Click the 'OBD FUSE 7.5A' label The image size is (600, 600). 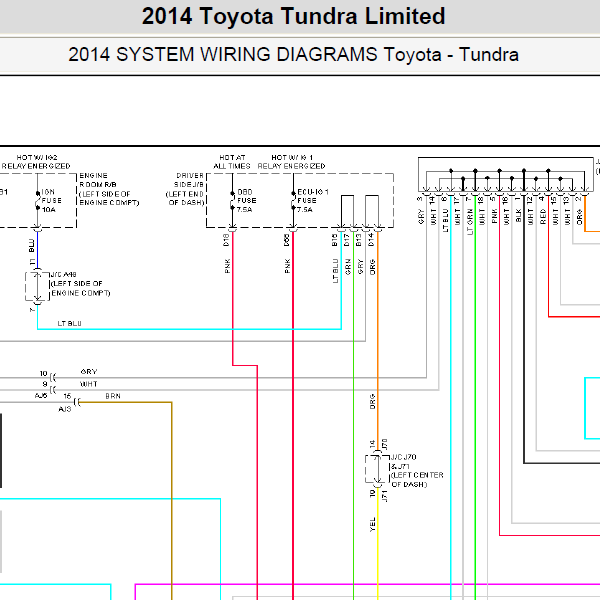(246, 201)
